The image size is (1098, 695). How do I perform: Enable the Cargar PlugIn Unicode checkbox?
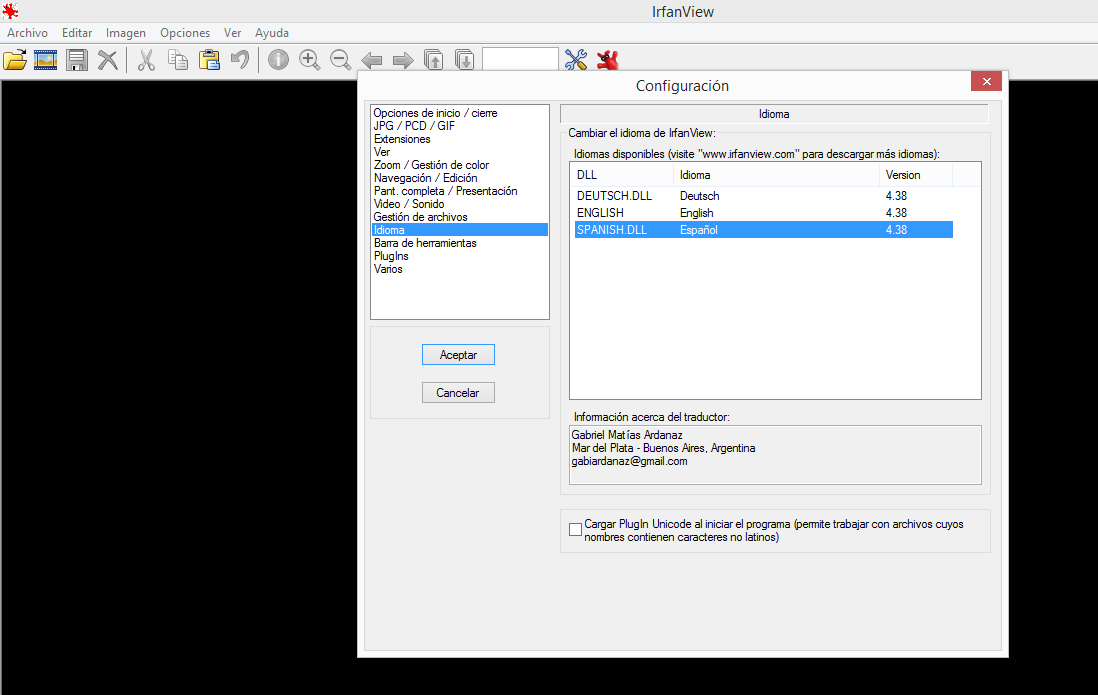point(576,530)
